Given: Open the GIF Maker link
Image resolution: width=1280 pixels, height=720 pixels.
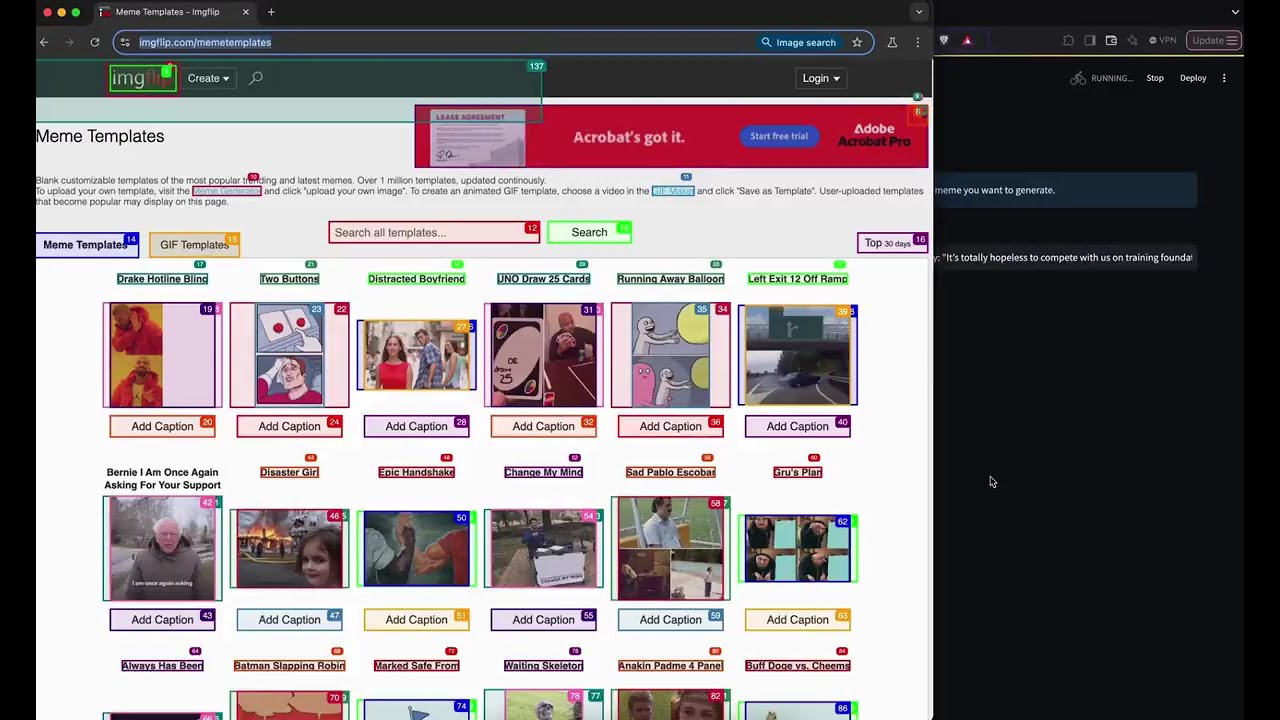Looking at the screenshot, I should click(673, 191).
